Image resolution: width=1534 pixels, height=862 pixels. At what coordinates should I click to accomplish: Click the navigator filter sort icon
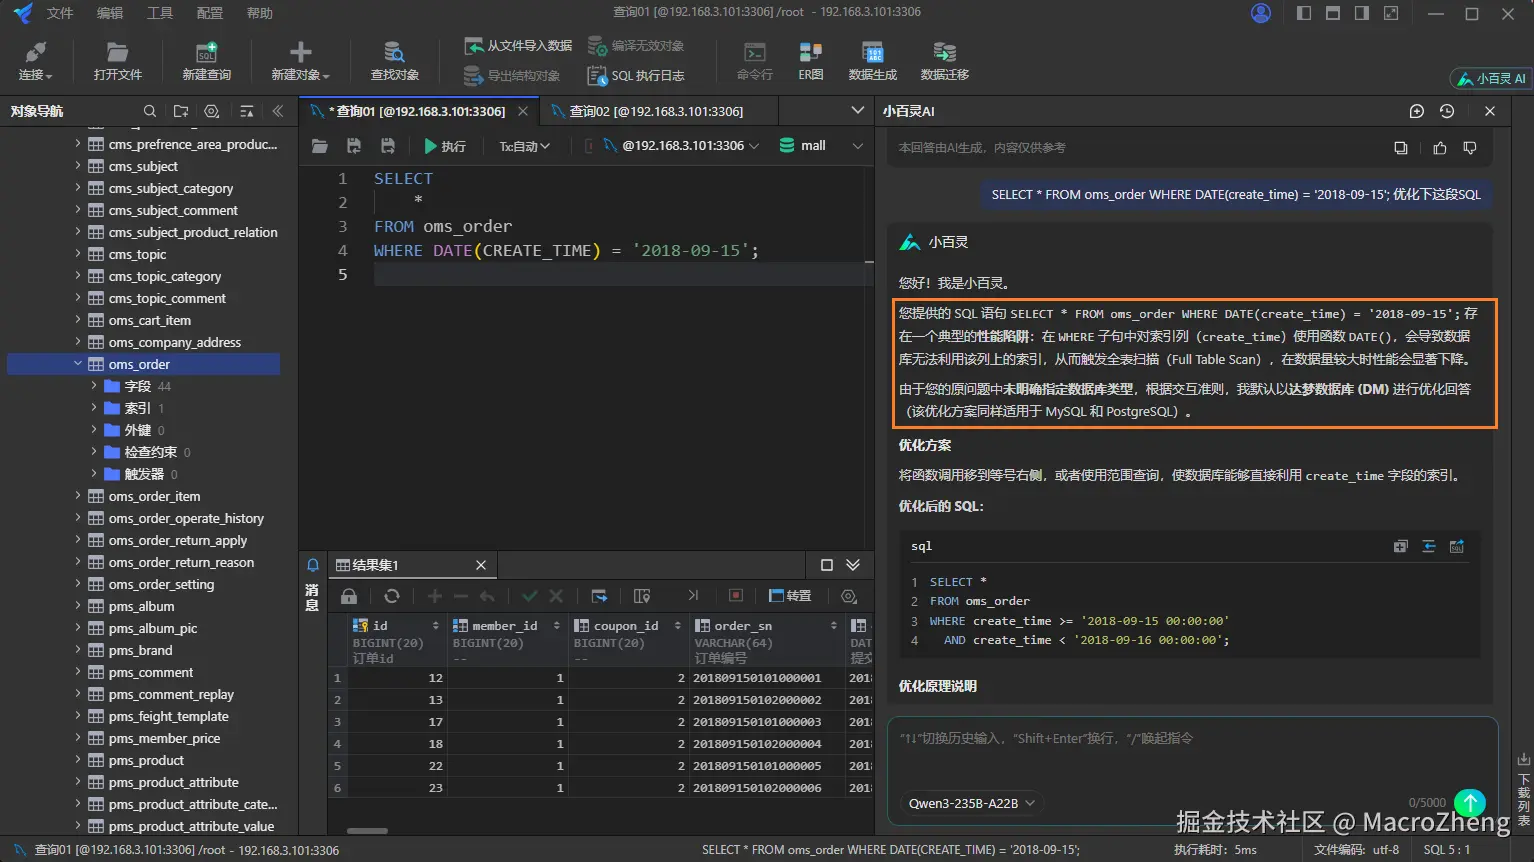[x=247, y=111]
